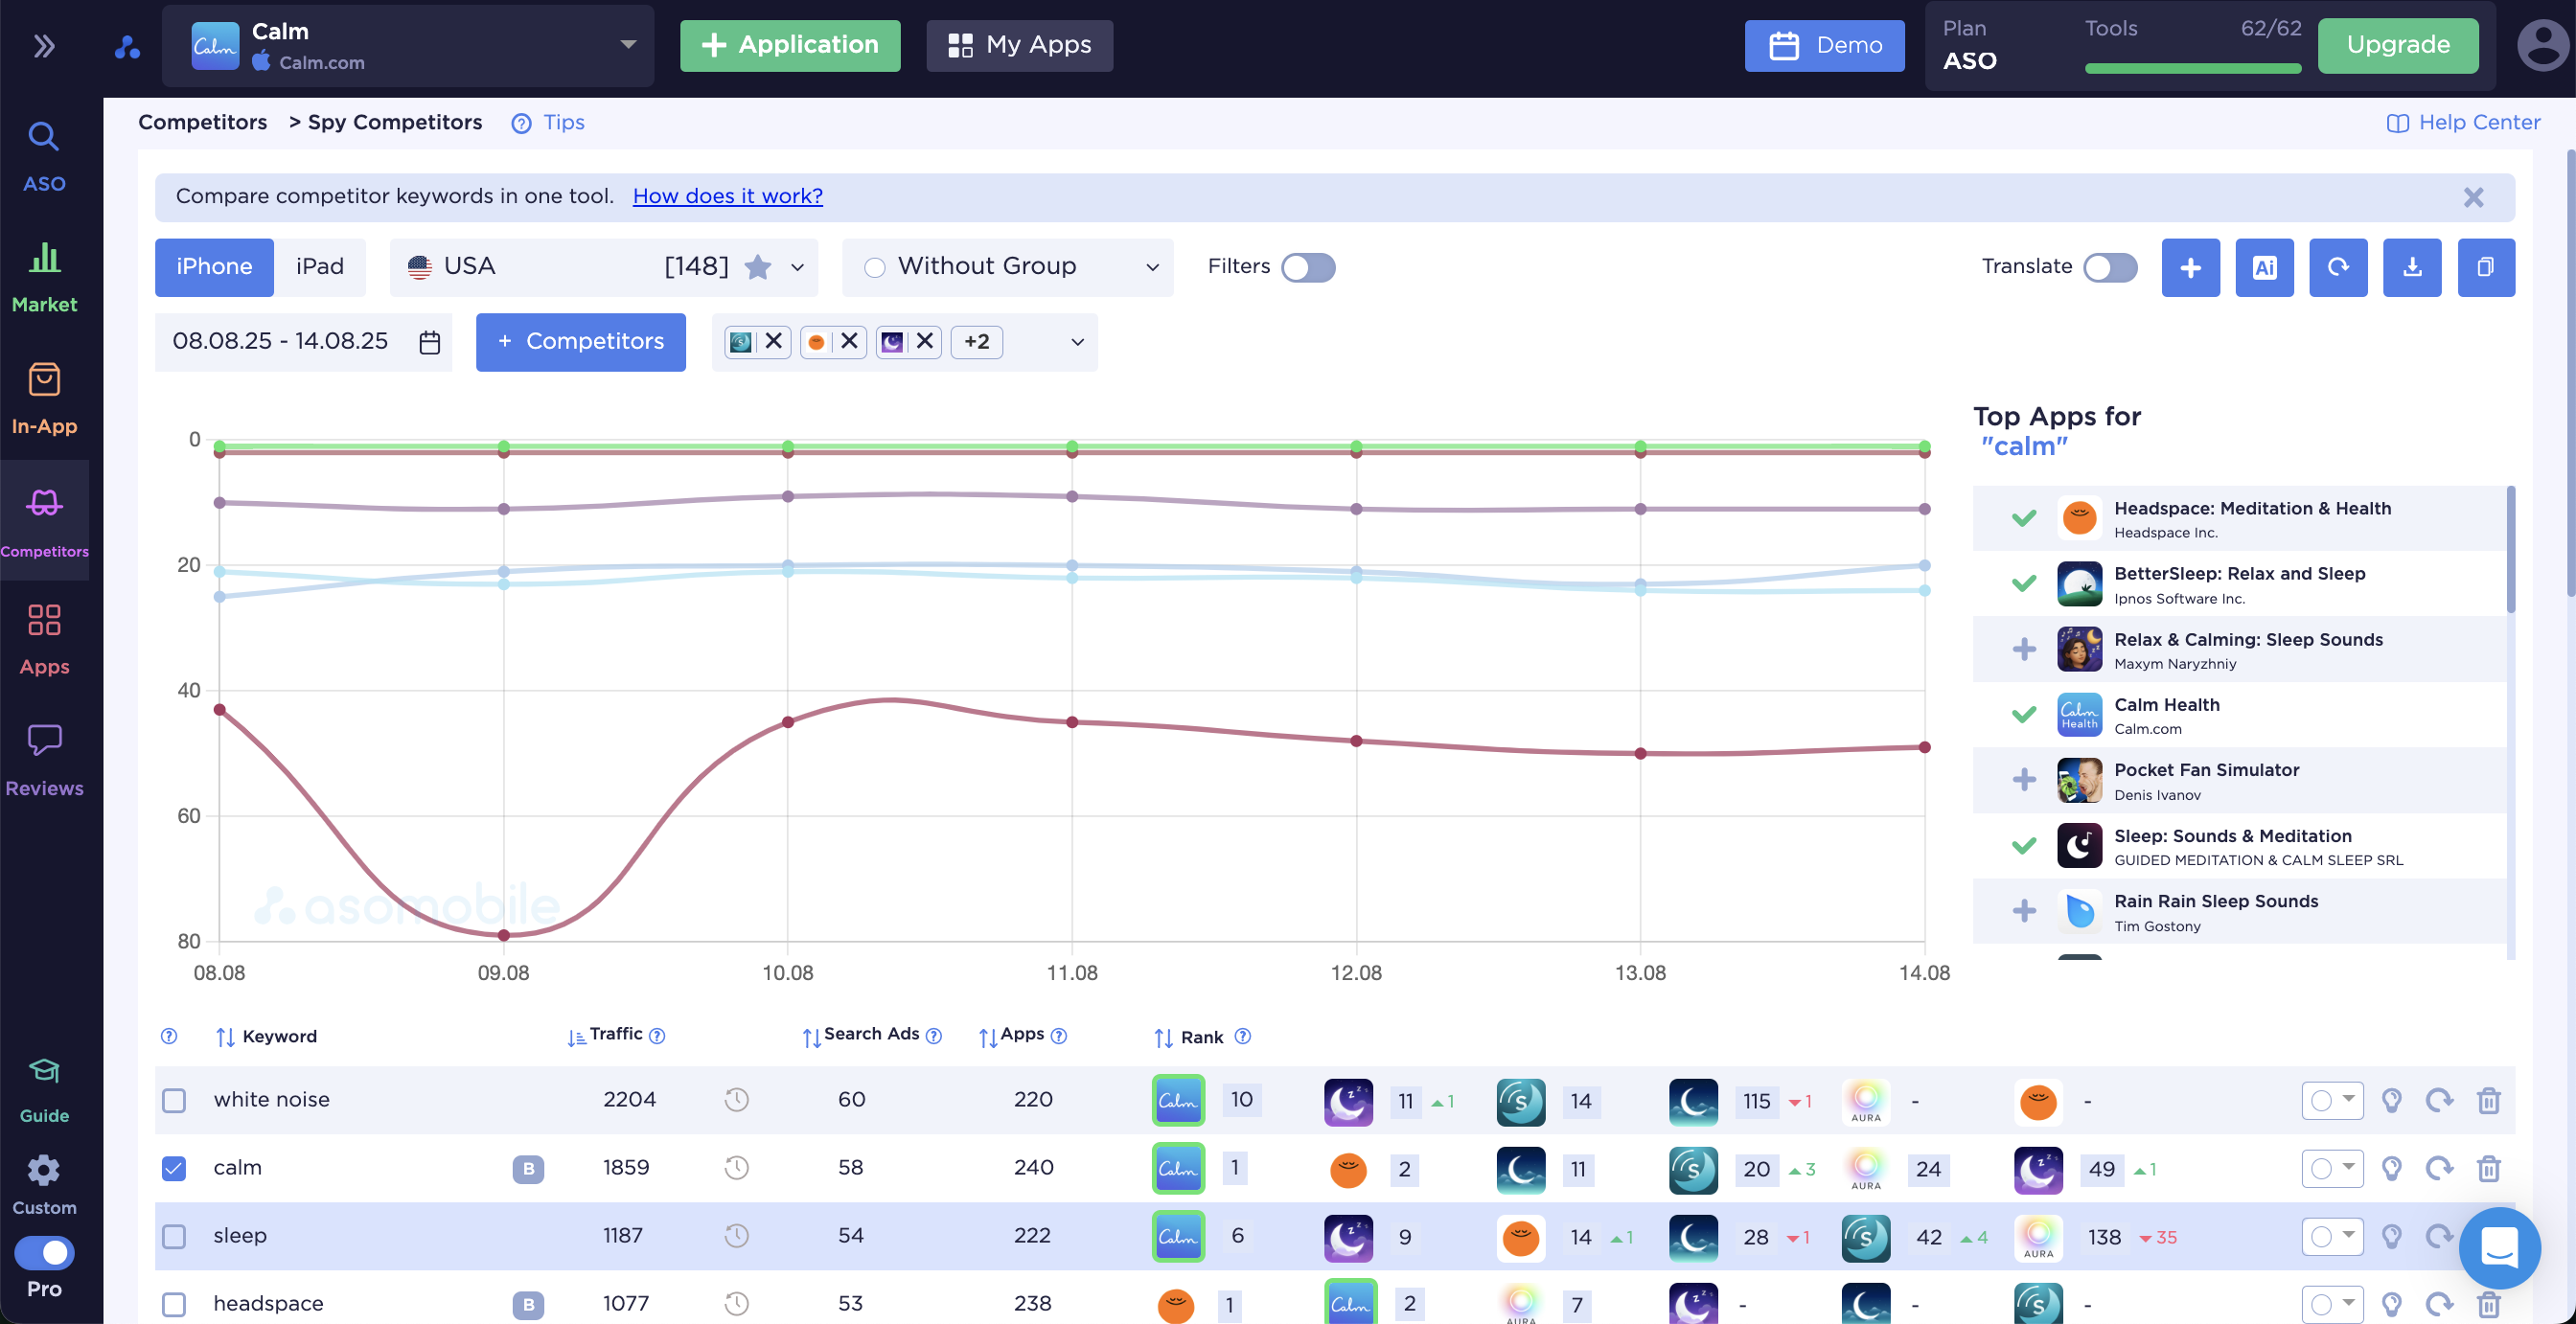This screenshot has width=2576, height=1324.
Task: Add Relax & Calming: Sleep Sounds to competitors
Action: tap(2024, 649)
